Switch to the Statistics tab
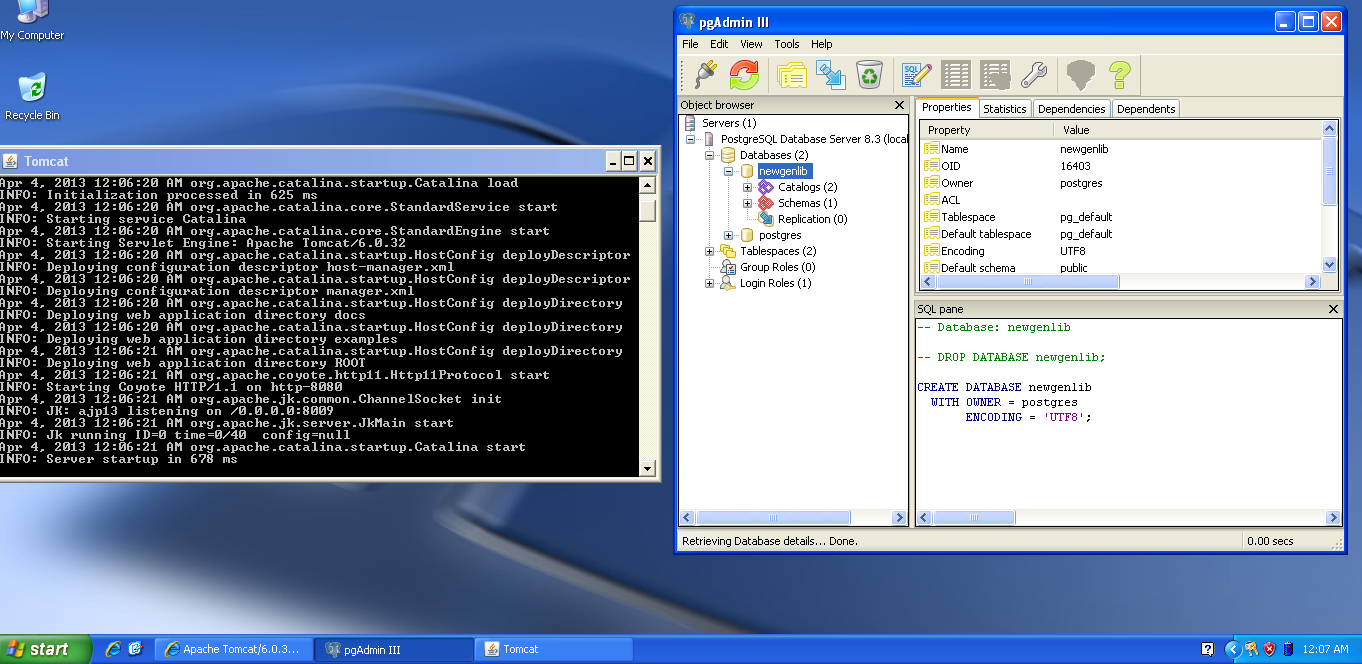Image resolution: width=1362 pixels, height=664 pixels. click(1004, 109)
